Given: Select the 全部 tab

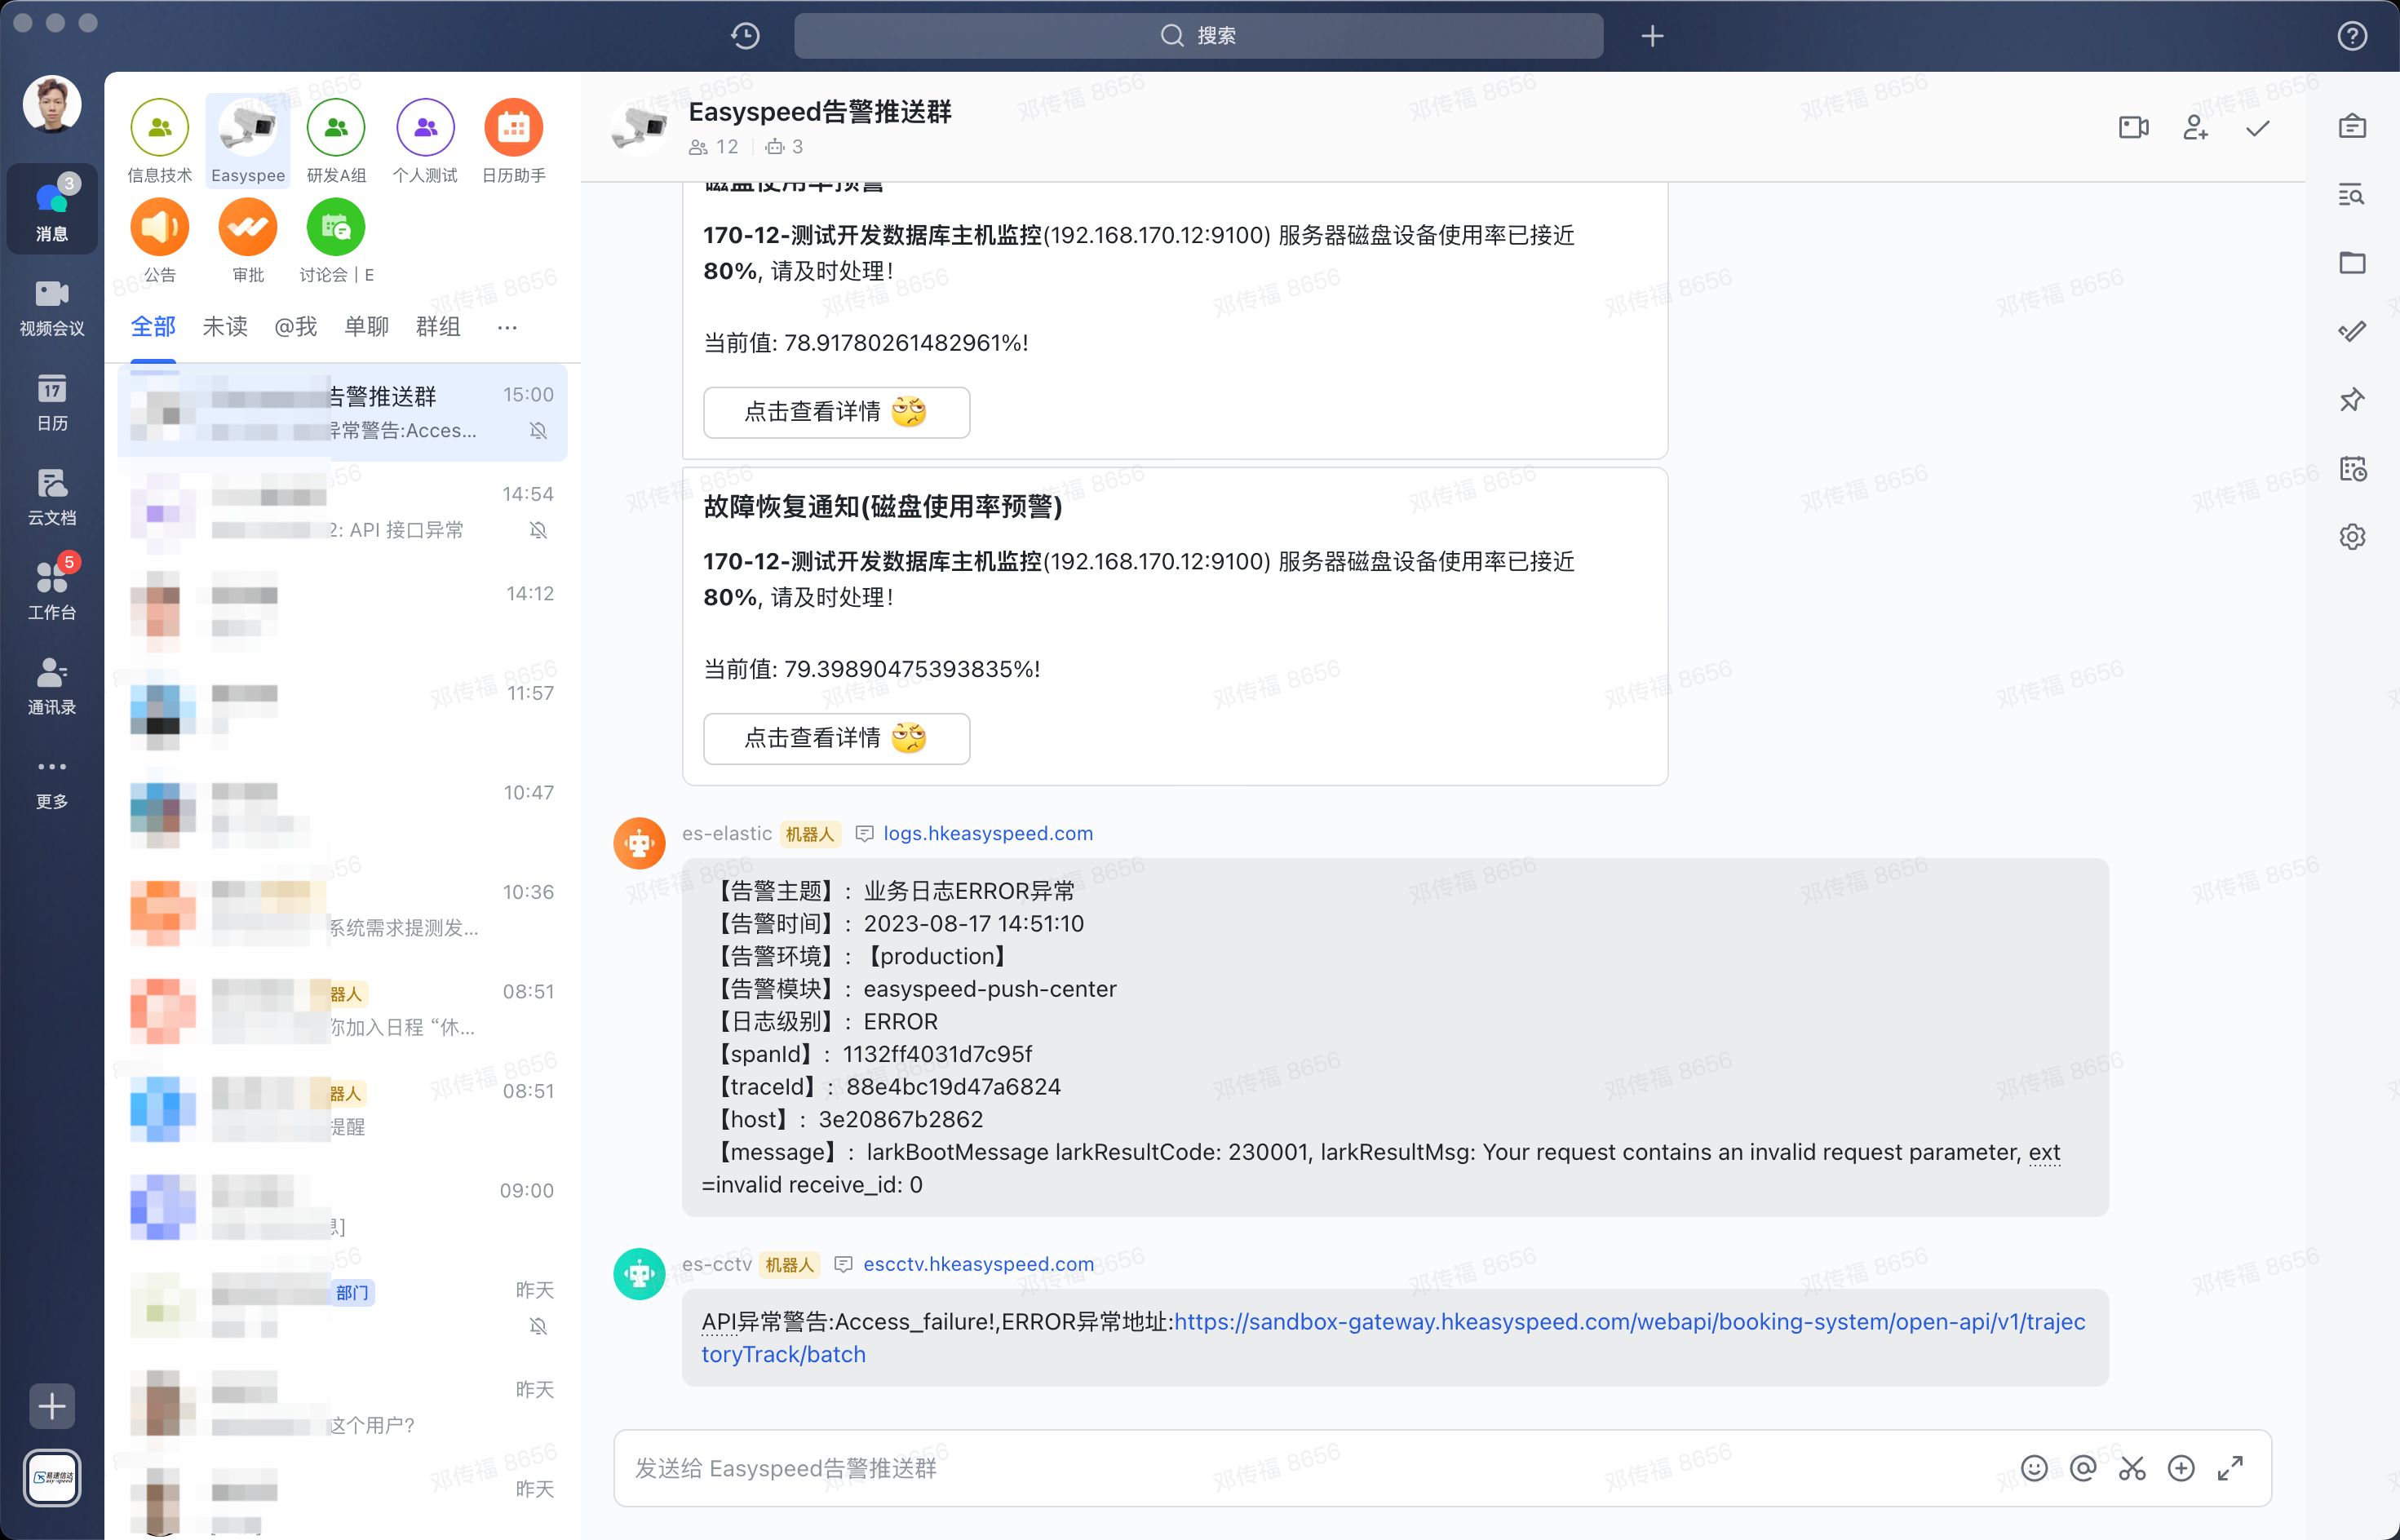Looking at the screenshot, I should click(153, 327).
